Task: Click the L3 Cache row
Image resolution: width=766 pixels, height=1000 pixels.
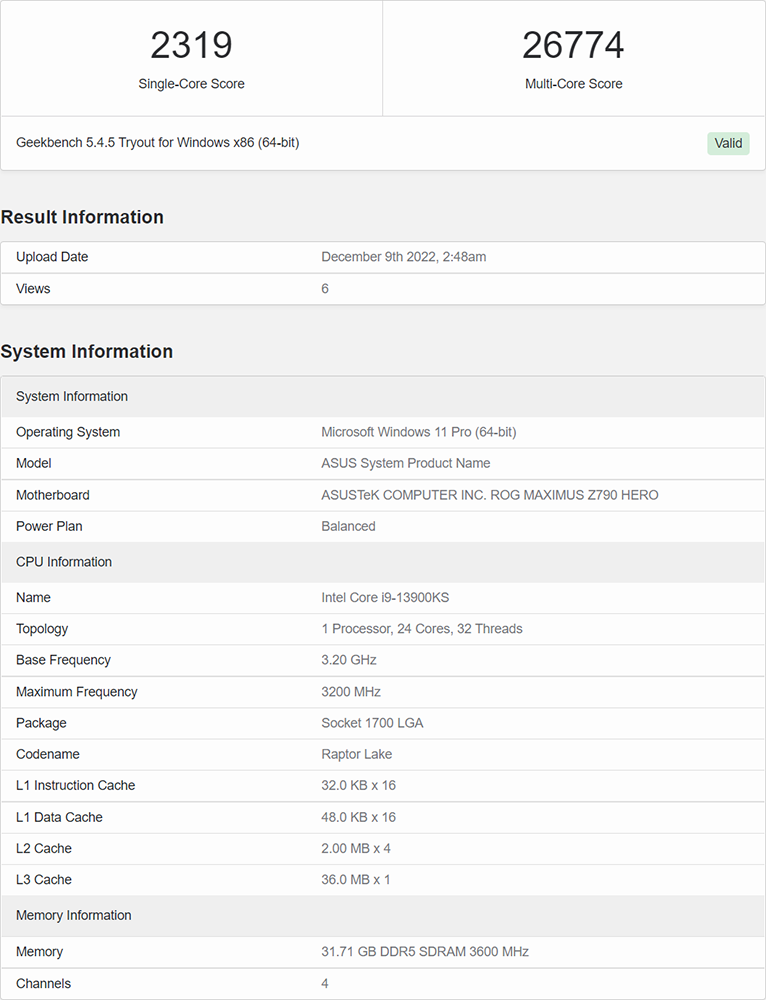Action: click(383, 880)
